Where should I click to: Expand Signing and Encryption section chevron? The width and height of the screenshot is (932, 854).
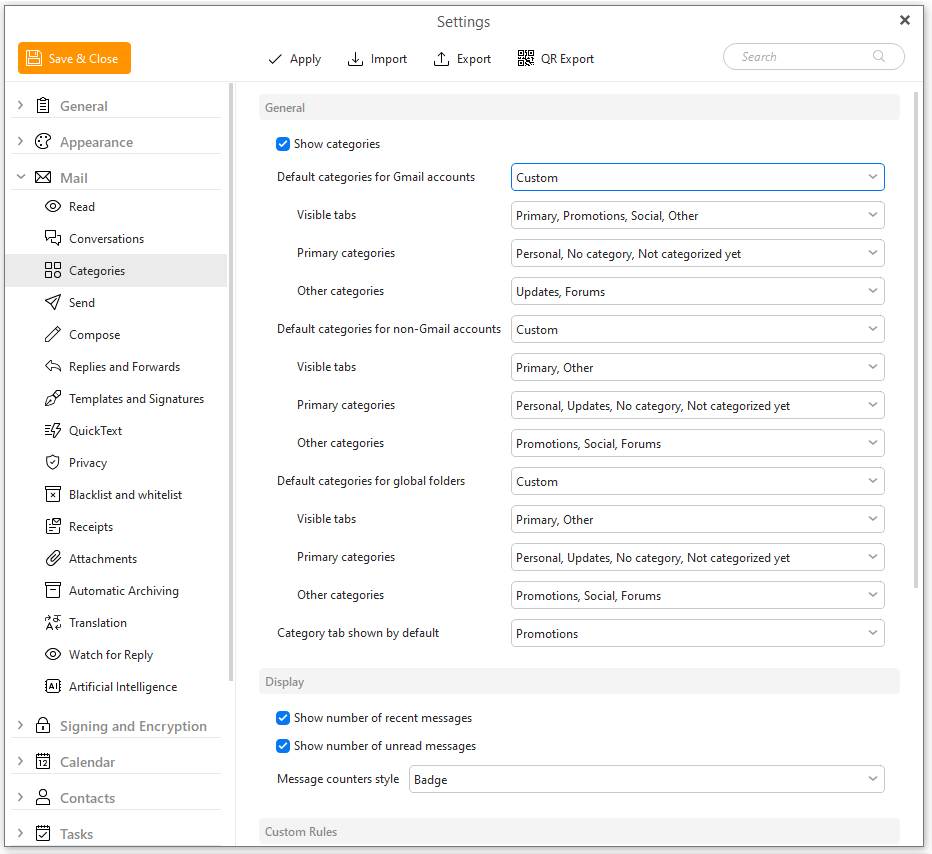(x=21, y=725)
